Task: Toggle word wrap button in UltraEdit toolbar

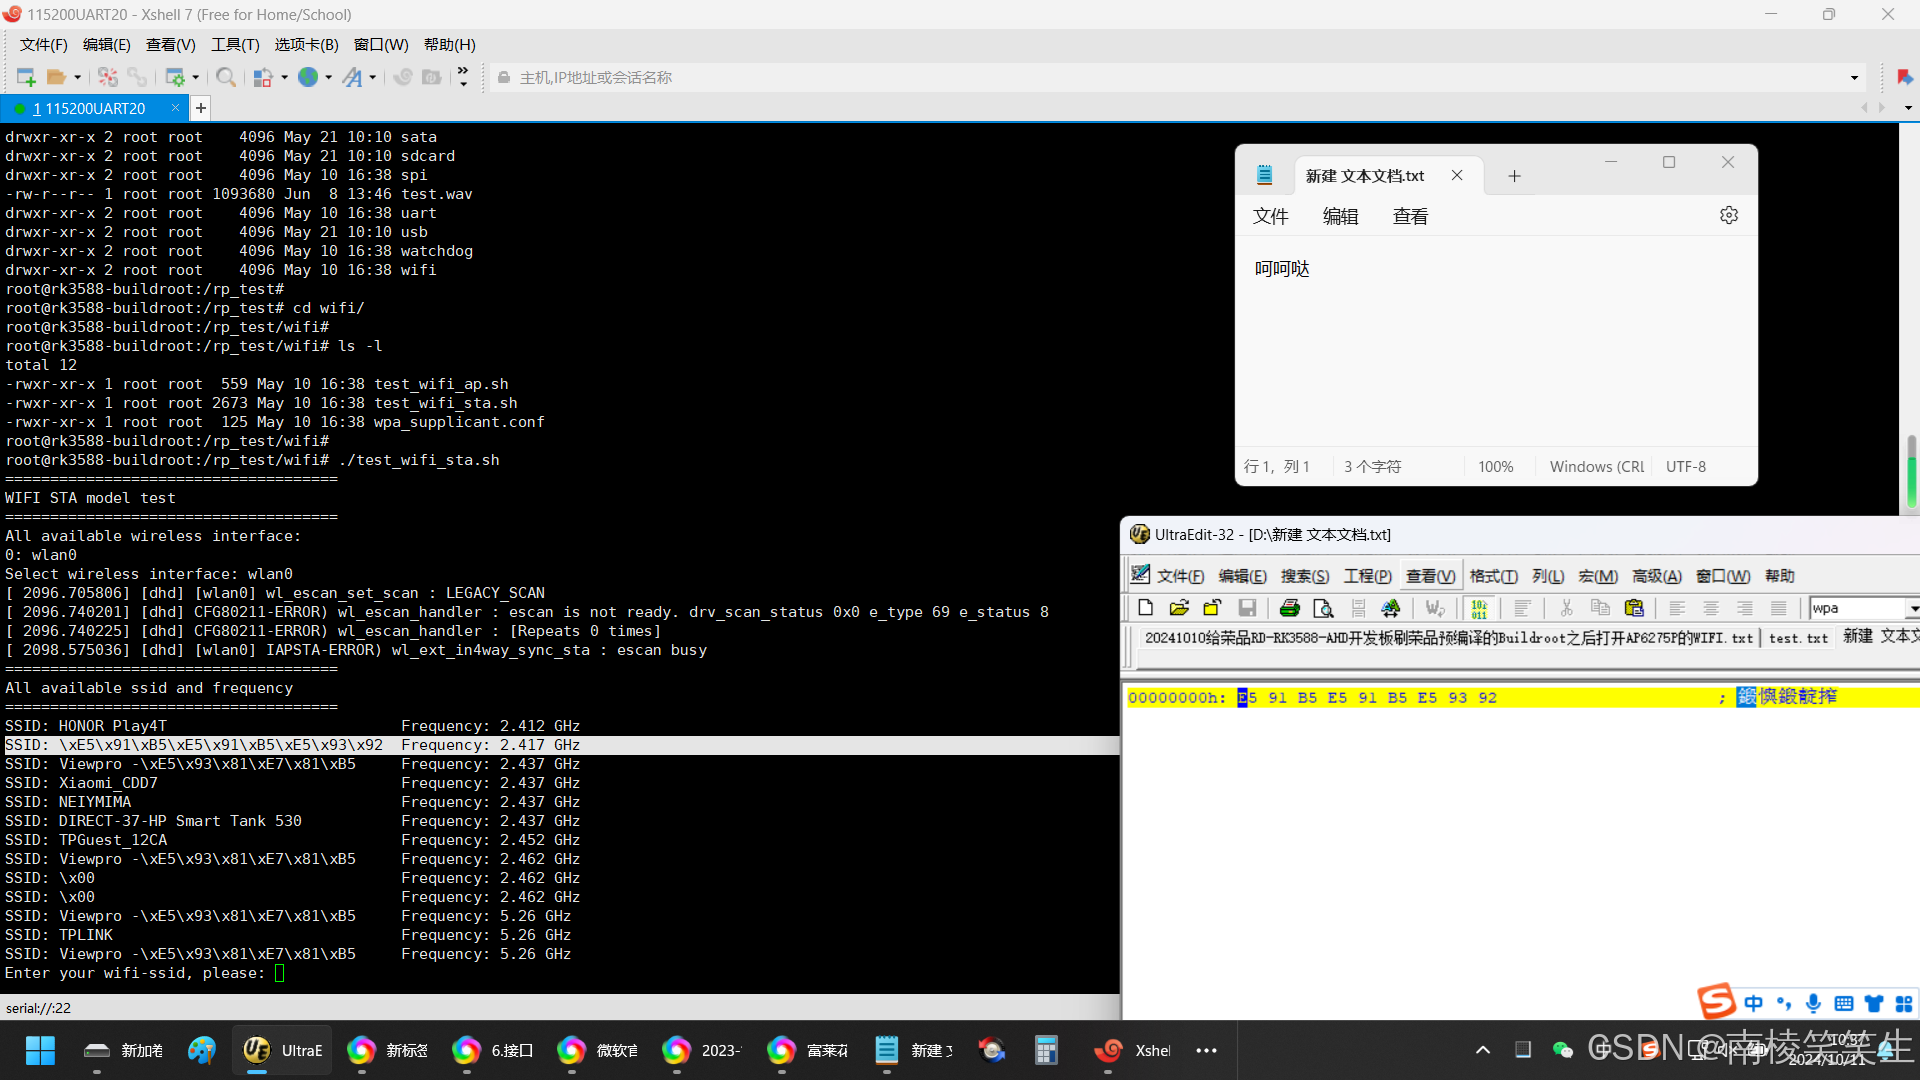Action: pos(1435,608)
